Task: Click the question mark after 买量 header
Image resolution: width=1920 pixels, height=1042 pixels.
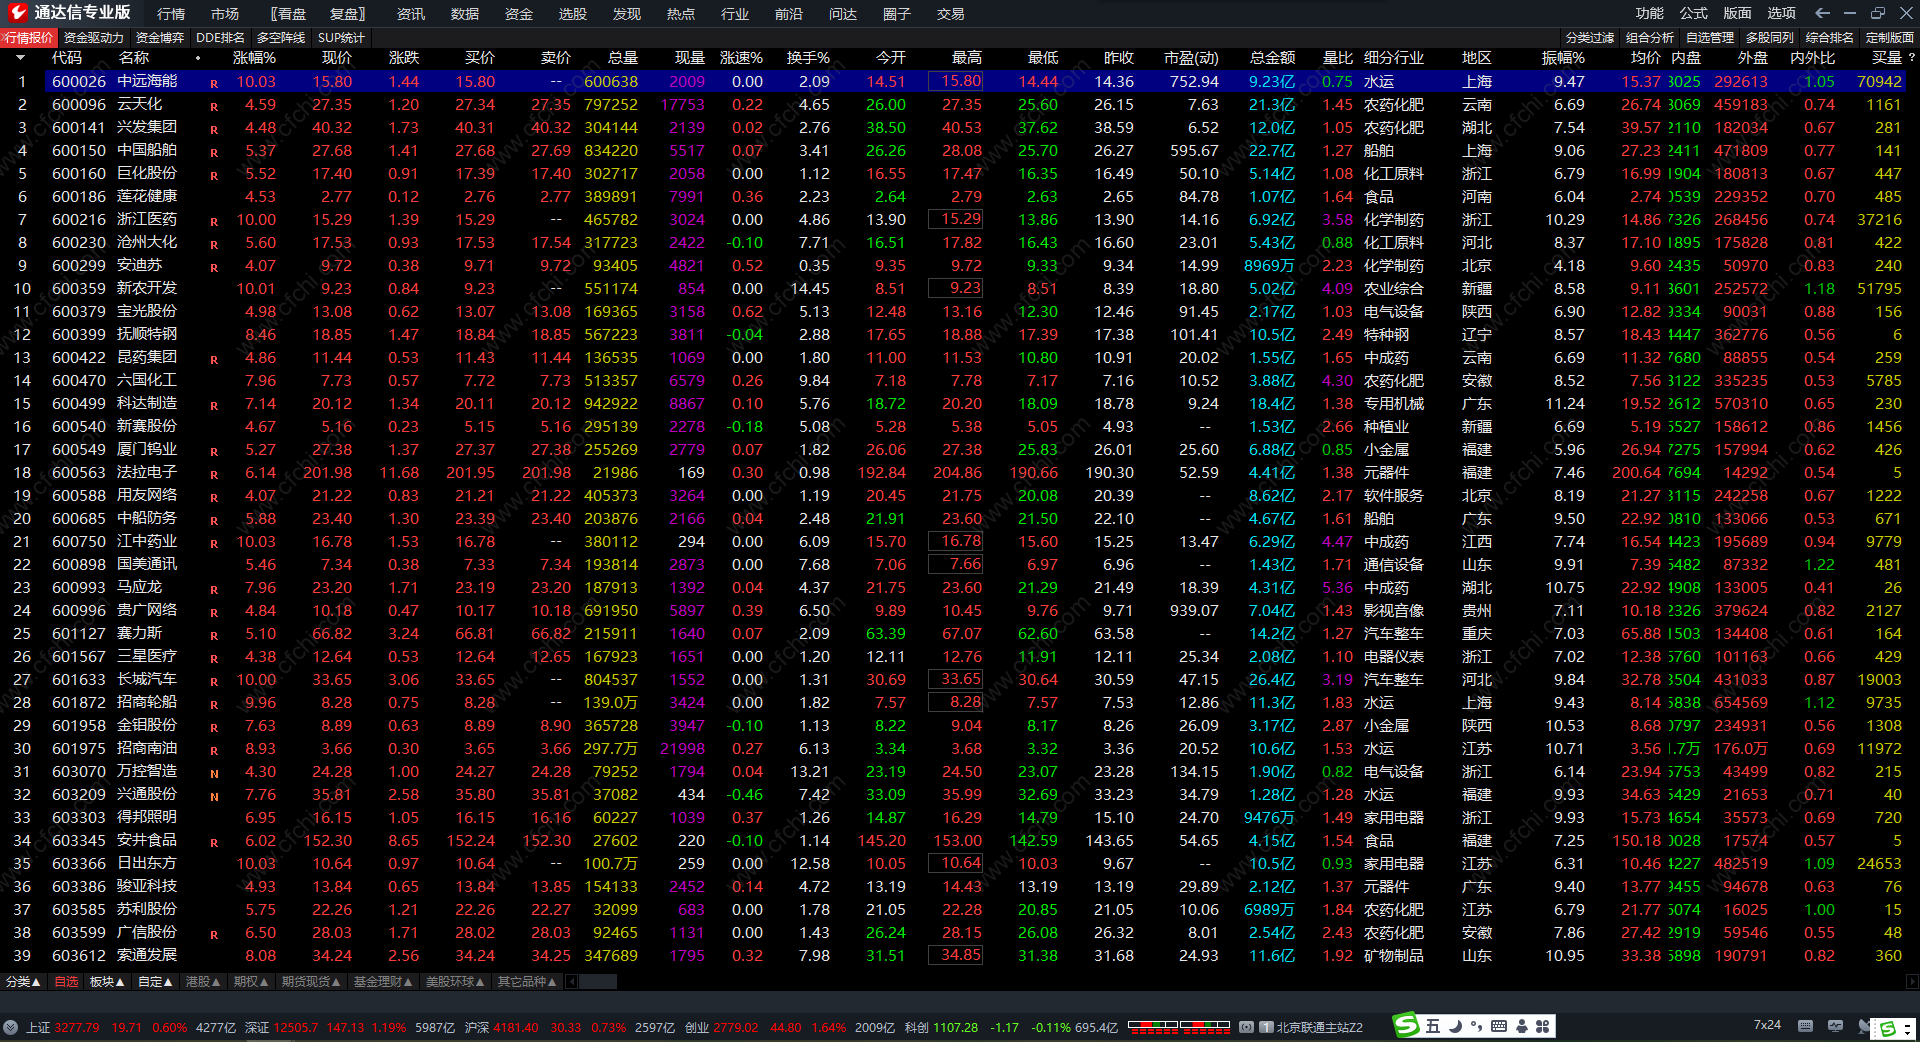Action: coord(1911,58)
